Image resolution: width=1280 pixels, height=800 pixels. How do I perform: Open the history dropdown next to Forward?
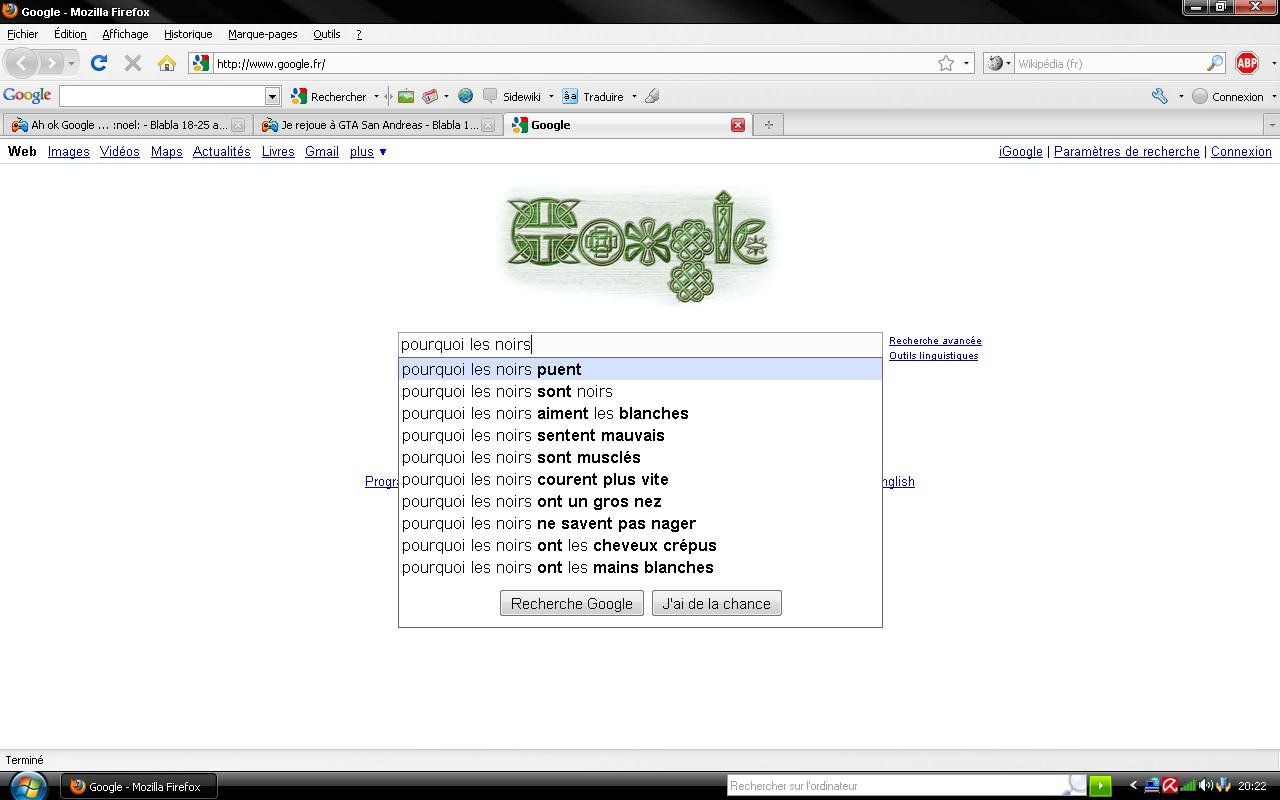(71, 63)
